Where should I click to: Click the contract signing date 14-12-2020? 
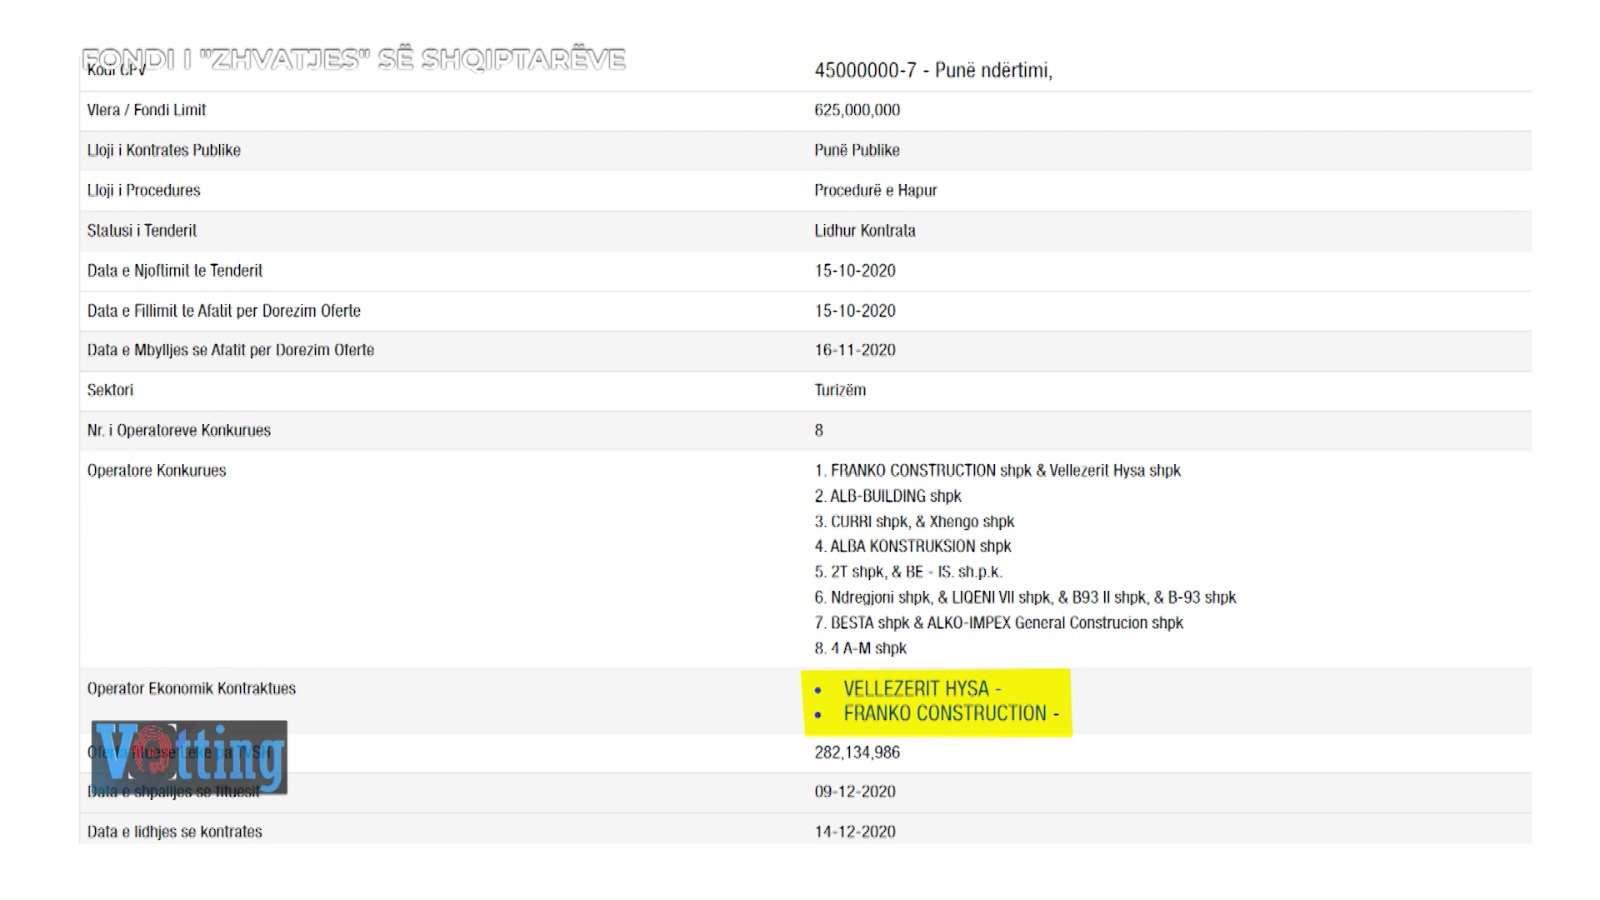(x=855, y=831)
